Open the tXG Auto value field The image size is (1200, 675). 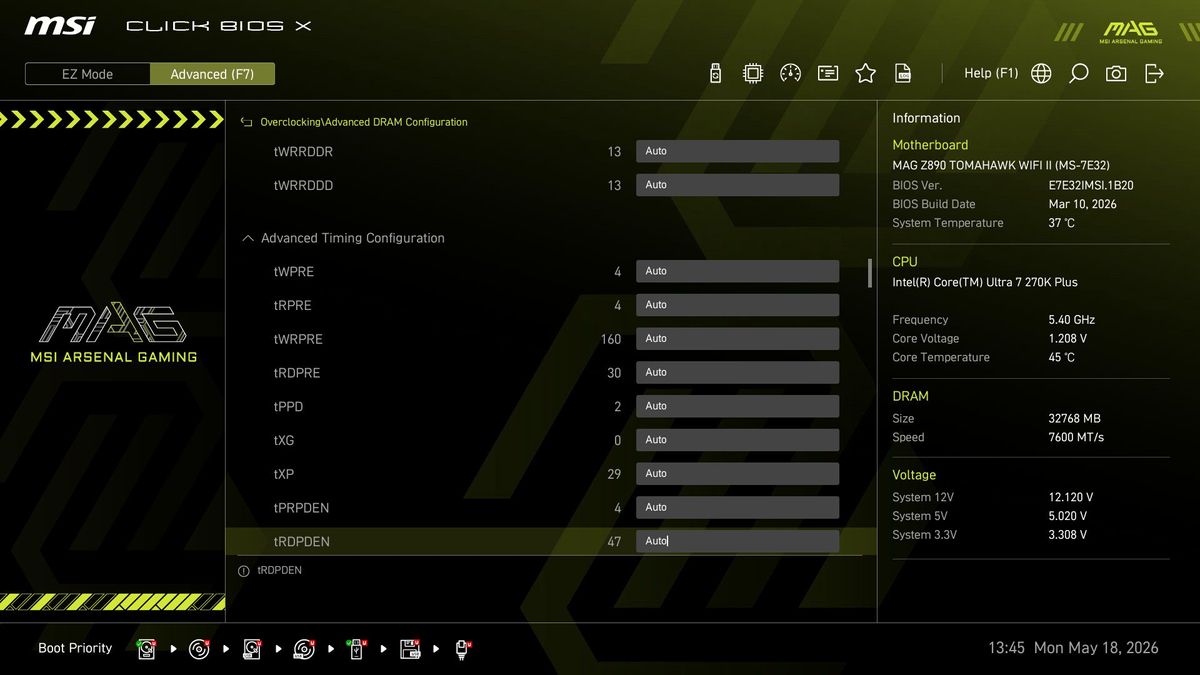coord(737,440)
